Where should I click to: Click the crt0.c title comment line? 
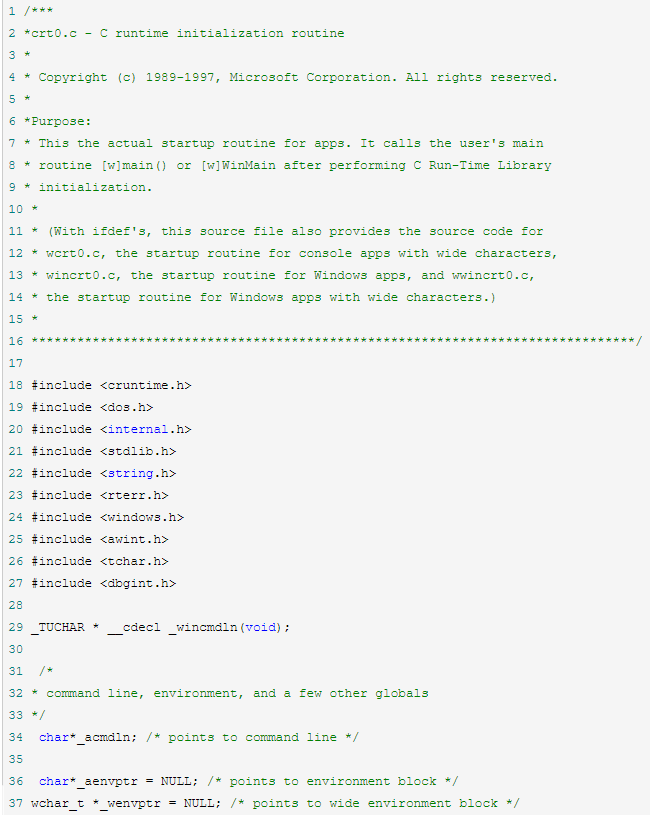(184, 33)
